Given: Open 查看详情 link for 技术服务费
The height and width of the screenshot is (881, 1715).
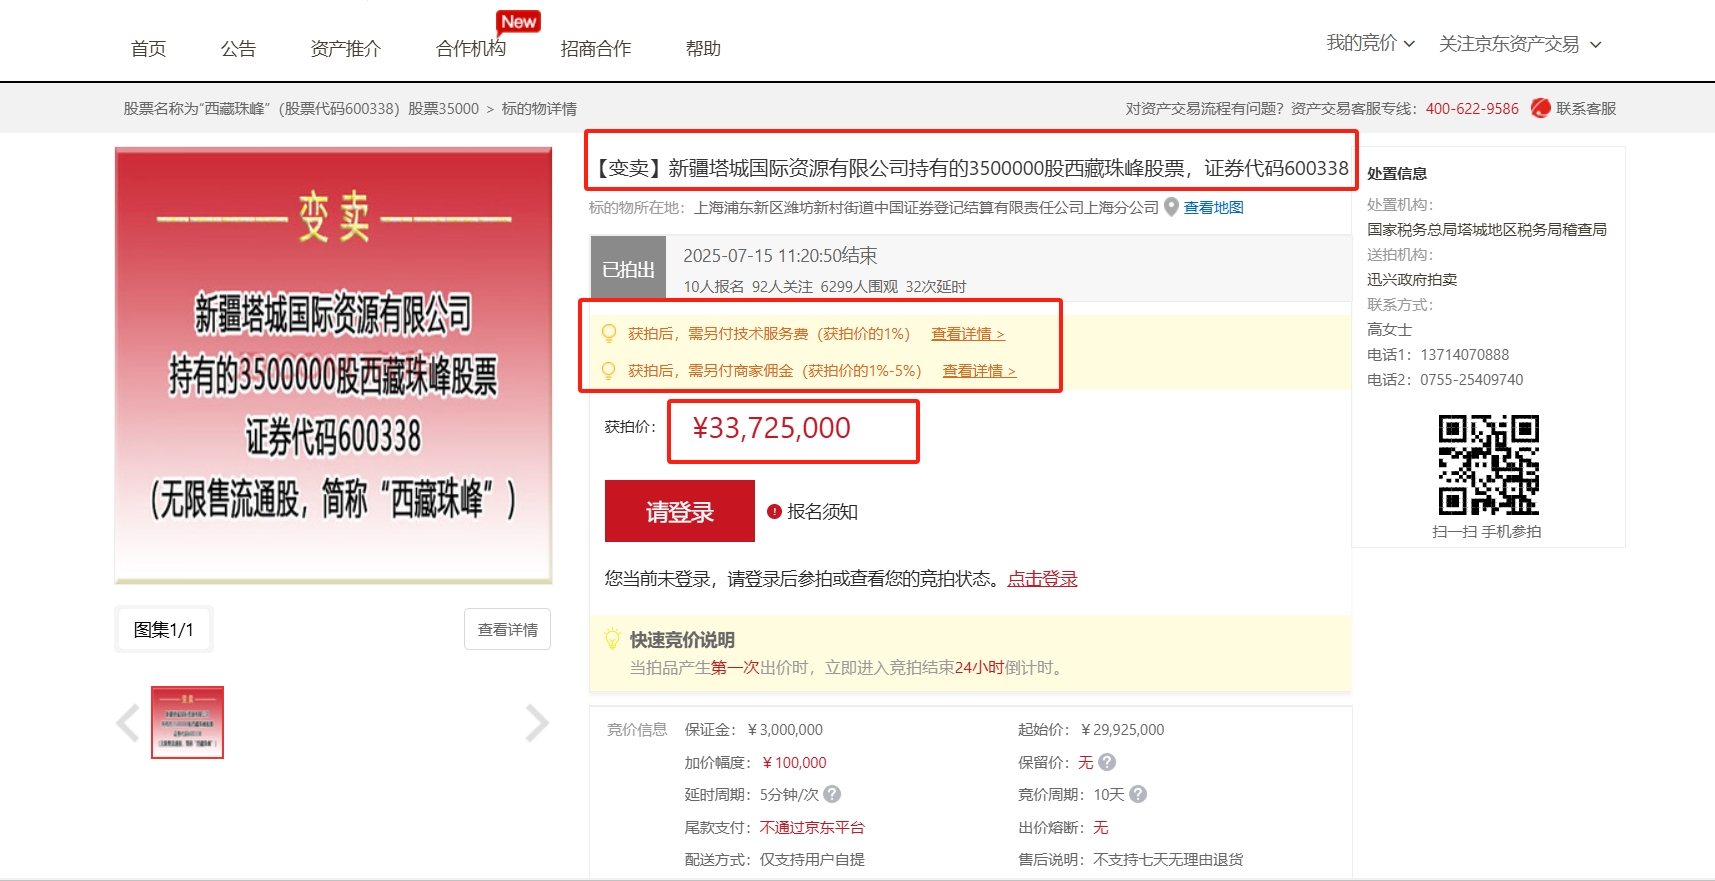Looking at the screenshot, I should pyautogui.click(x=968, y=334).
